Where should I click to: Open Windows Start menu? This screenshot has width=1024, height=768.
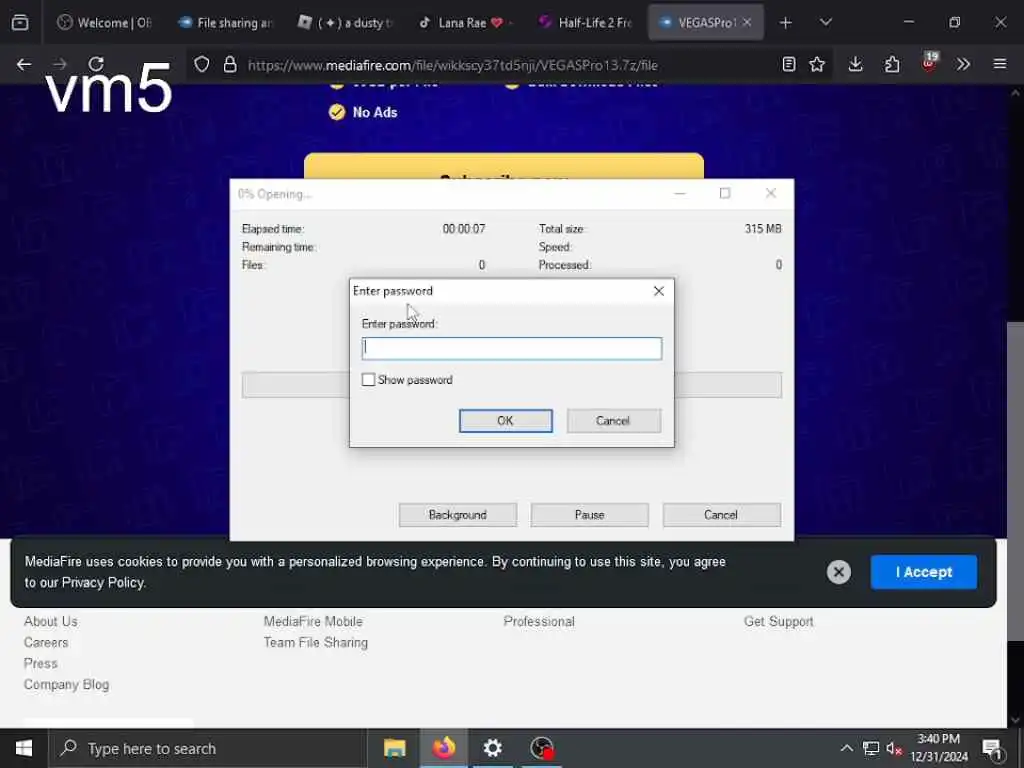click(x=24, y=748)
